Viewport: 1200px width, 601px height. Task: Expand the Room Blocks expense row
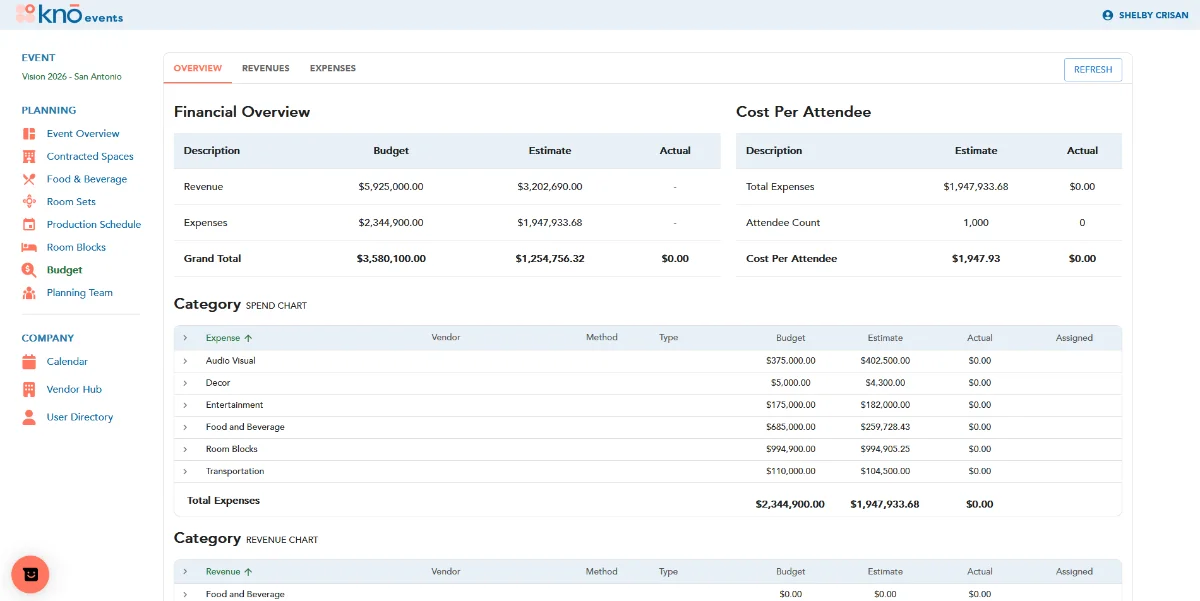185,449
